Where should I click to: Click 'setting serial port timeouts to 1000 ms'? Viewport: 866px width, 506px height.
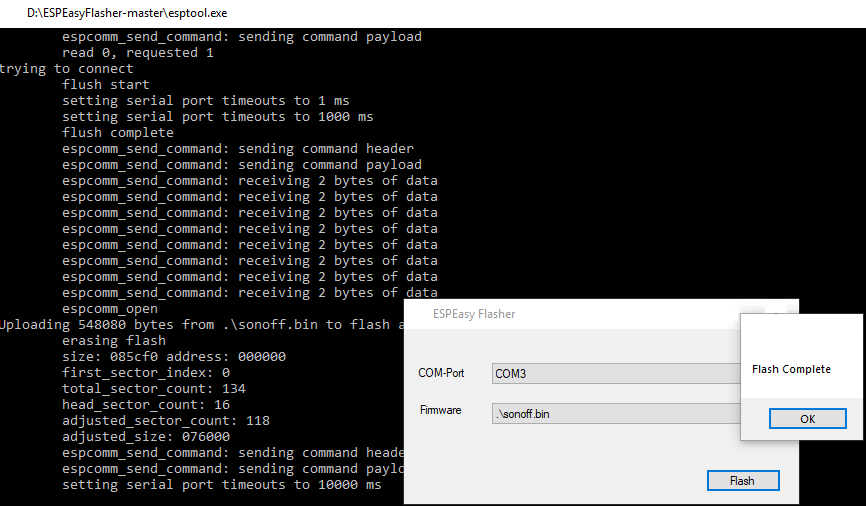[x=218, y=117]
